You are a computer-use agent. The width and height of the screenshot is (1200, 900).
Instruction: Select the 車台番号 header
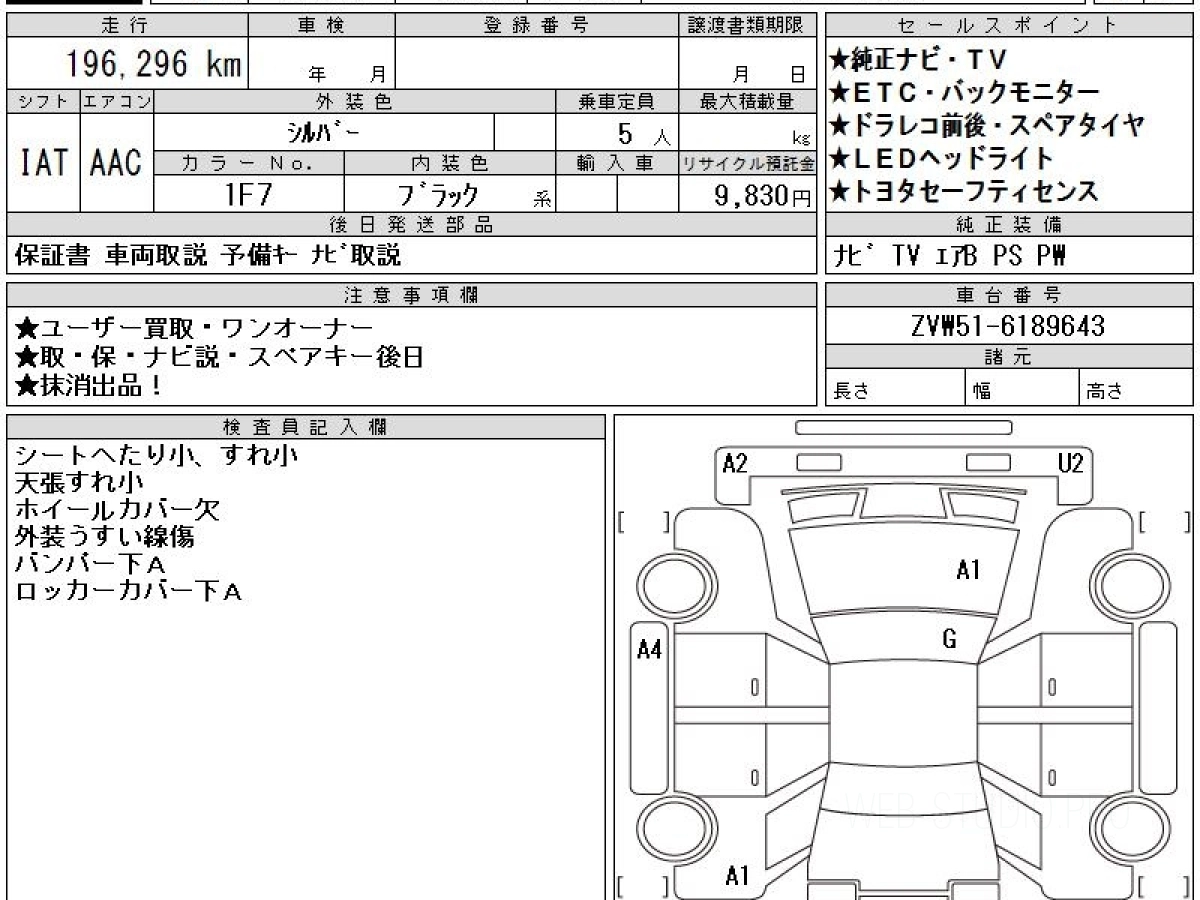click(x=1008, y=295)
